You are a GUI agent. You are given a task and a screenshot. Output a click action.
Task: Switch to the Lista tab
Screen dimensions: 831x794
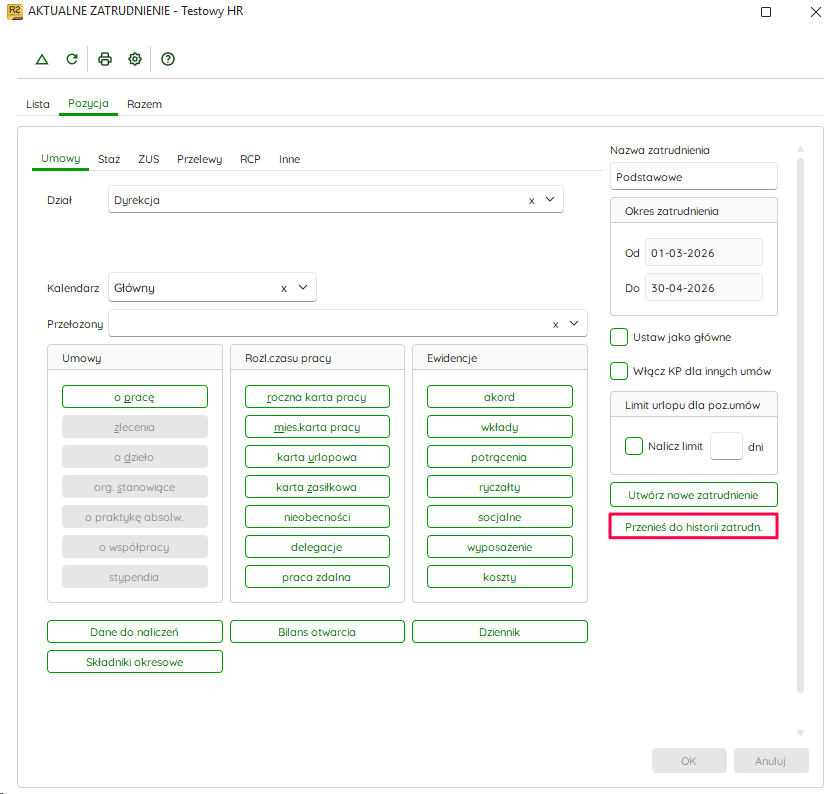(x=38, y=104)
